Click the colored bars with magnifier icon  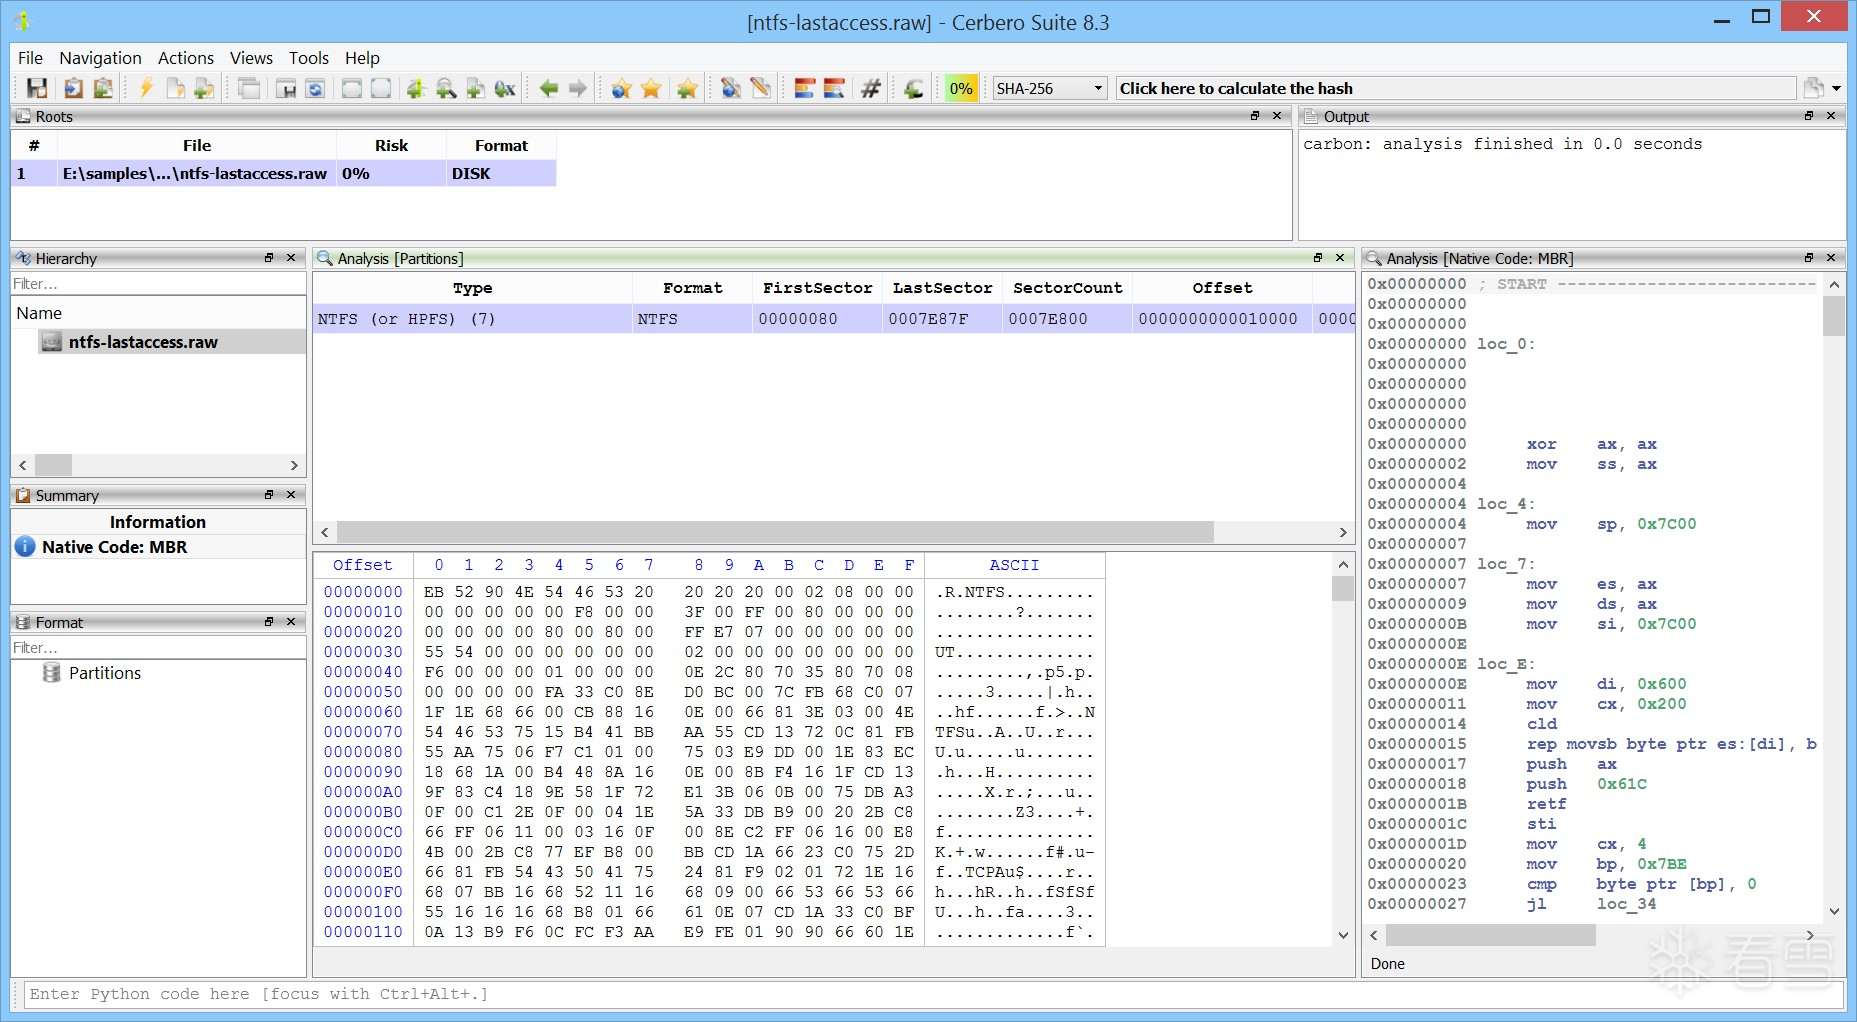point(833,88)
